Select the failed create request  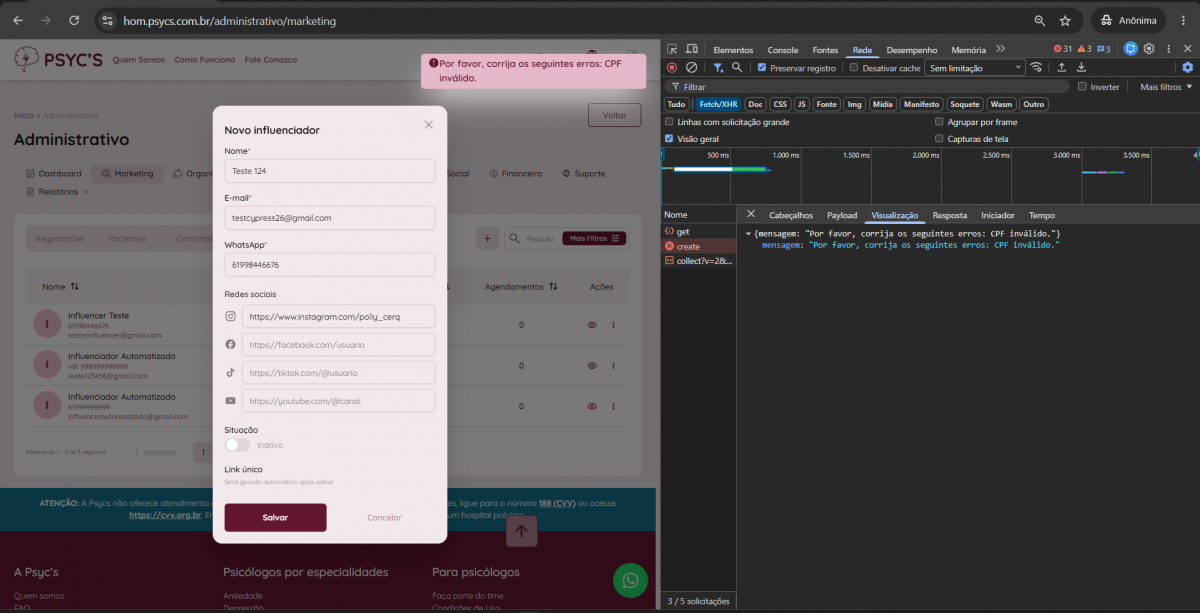699,246
